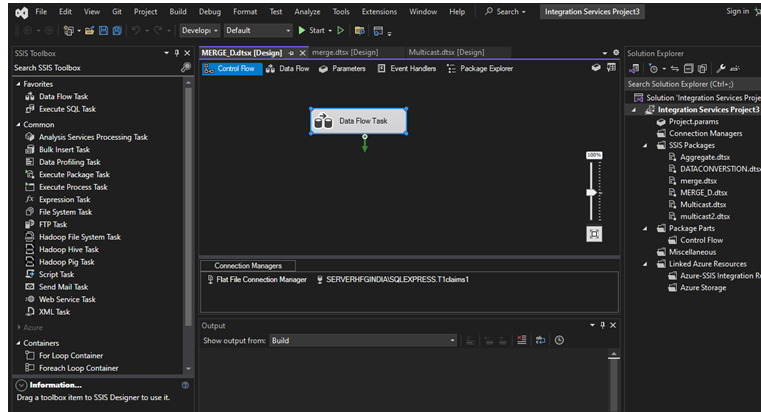Expand the Azure section in the toolbox
Image resolution: width=761 pixels, height=412 pixels.
[18, 327]
